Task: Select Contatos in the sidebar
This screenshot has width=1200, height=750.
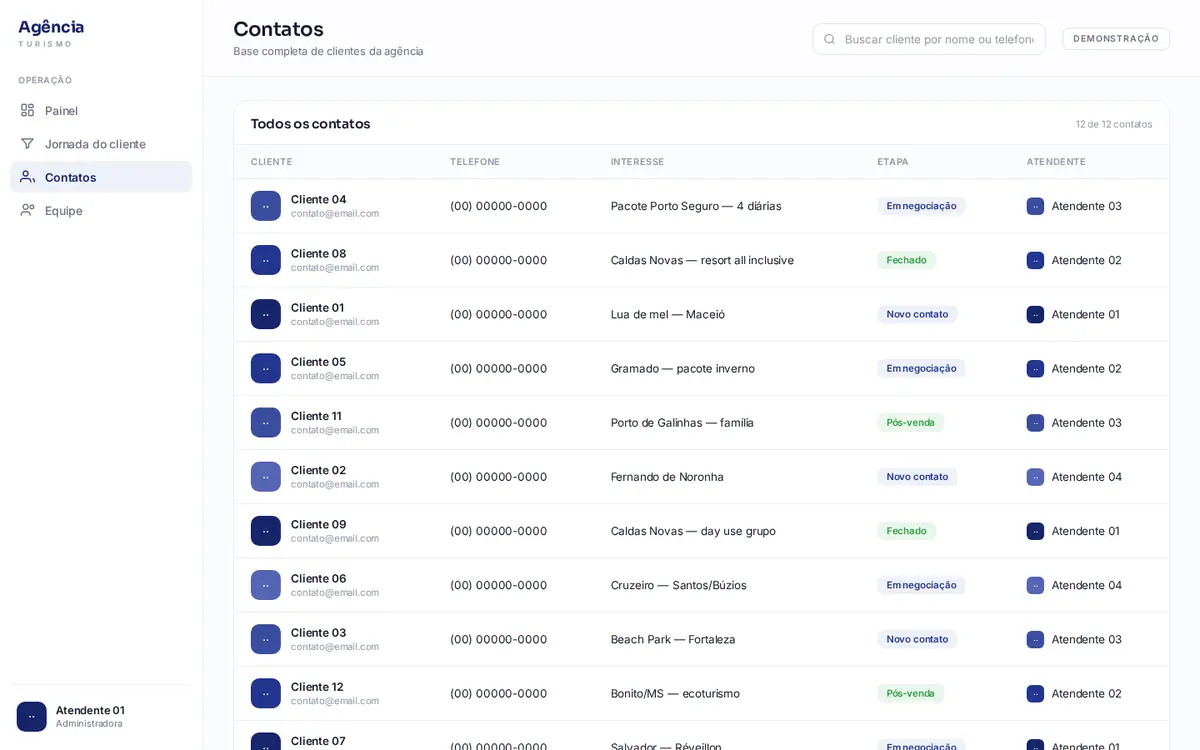Action: point(101,177)
